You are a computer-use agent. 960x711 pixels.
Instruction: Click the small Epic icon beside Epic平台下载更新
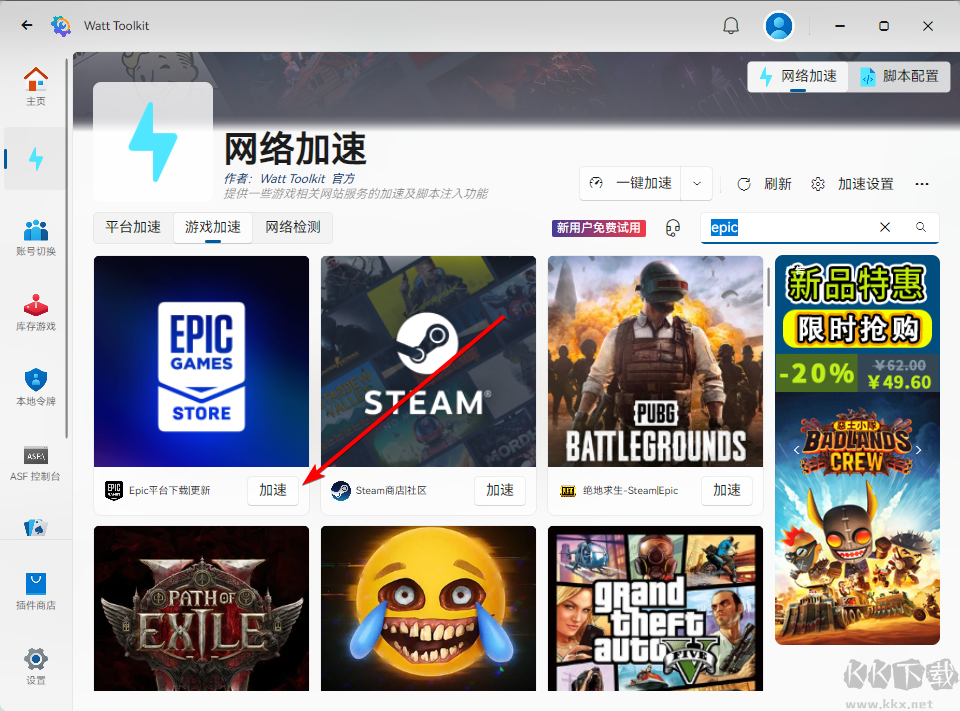(114, 491)
